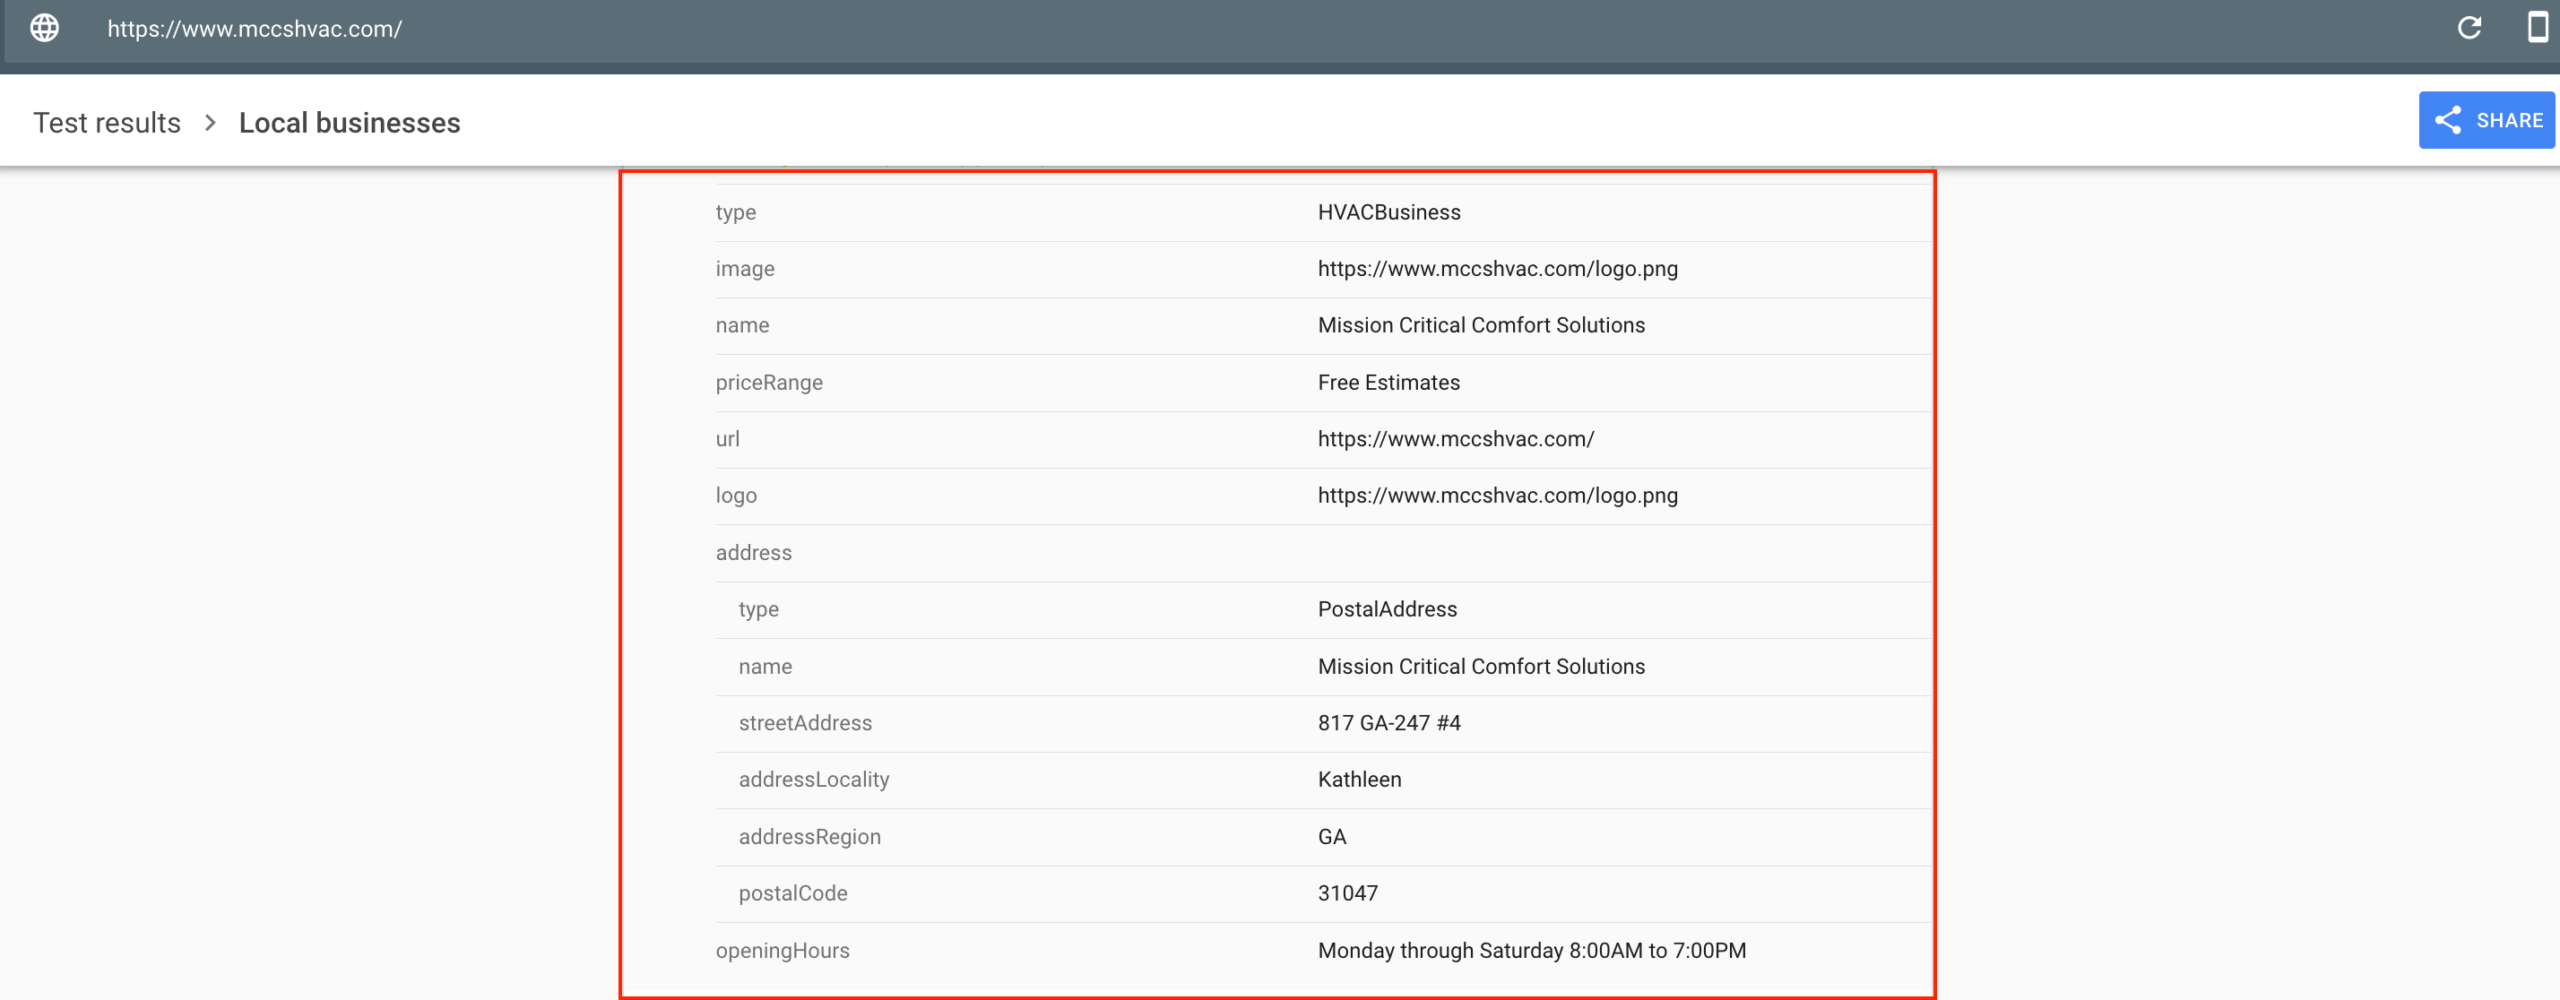Click the breadcrumb chevron separator

(x=210, y=123)
